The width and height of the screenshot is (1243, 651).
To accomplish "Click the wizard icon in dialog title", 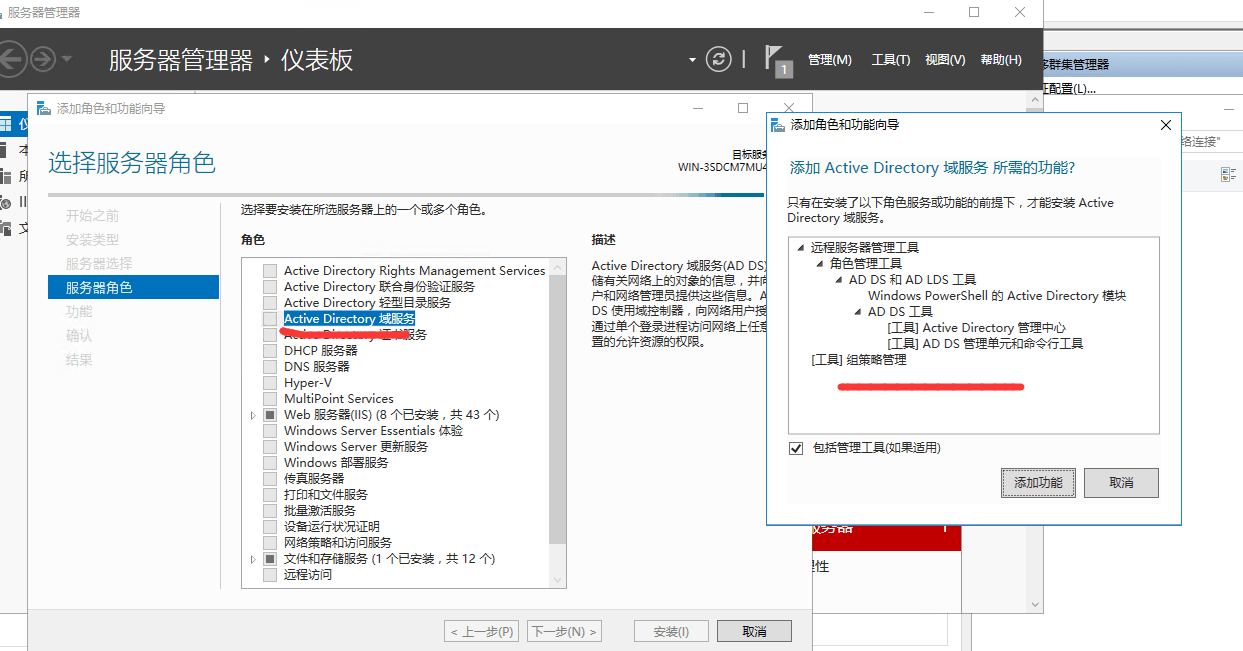I will point(778,125).
